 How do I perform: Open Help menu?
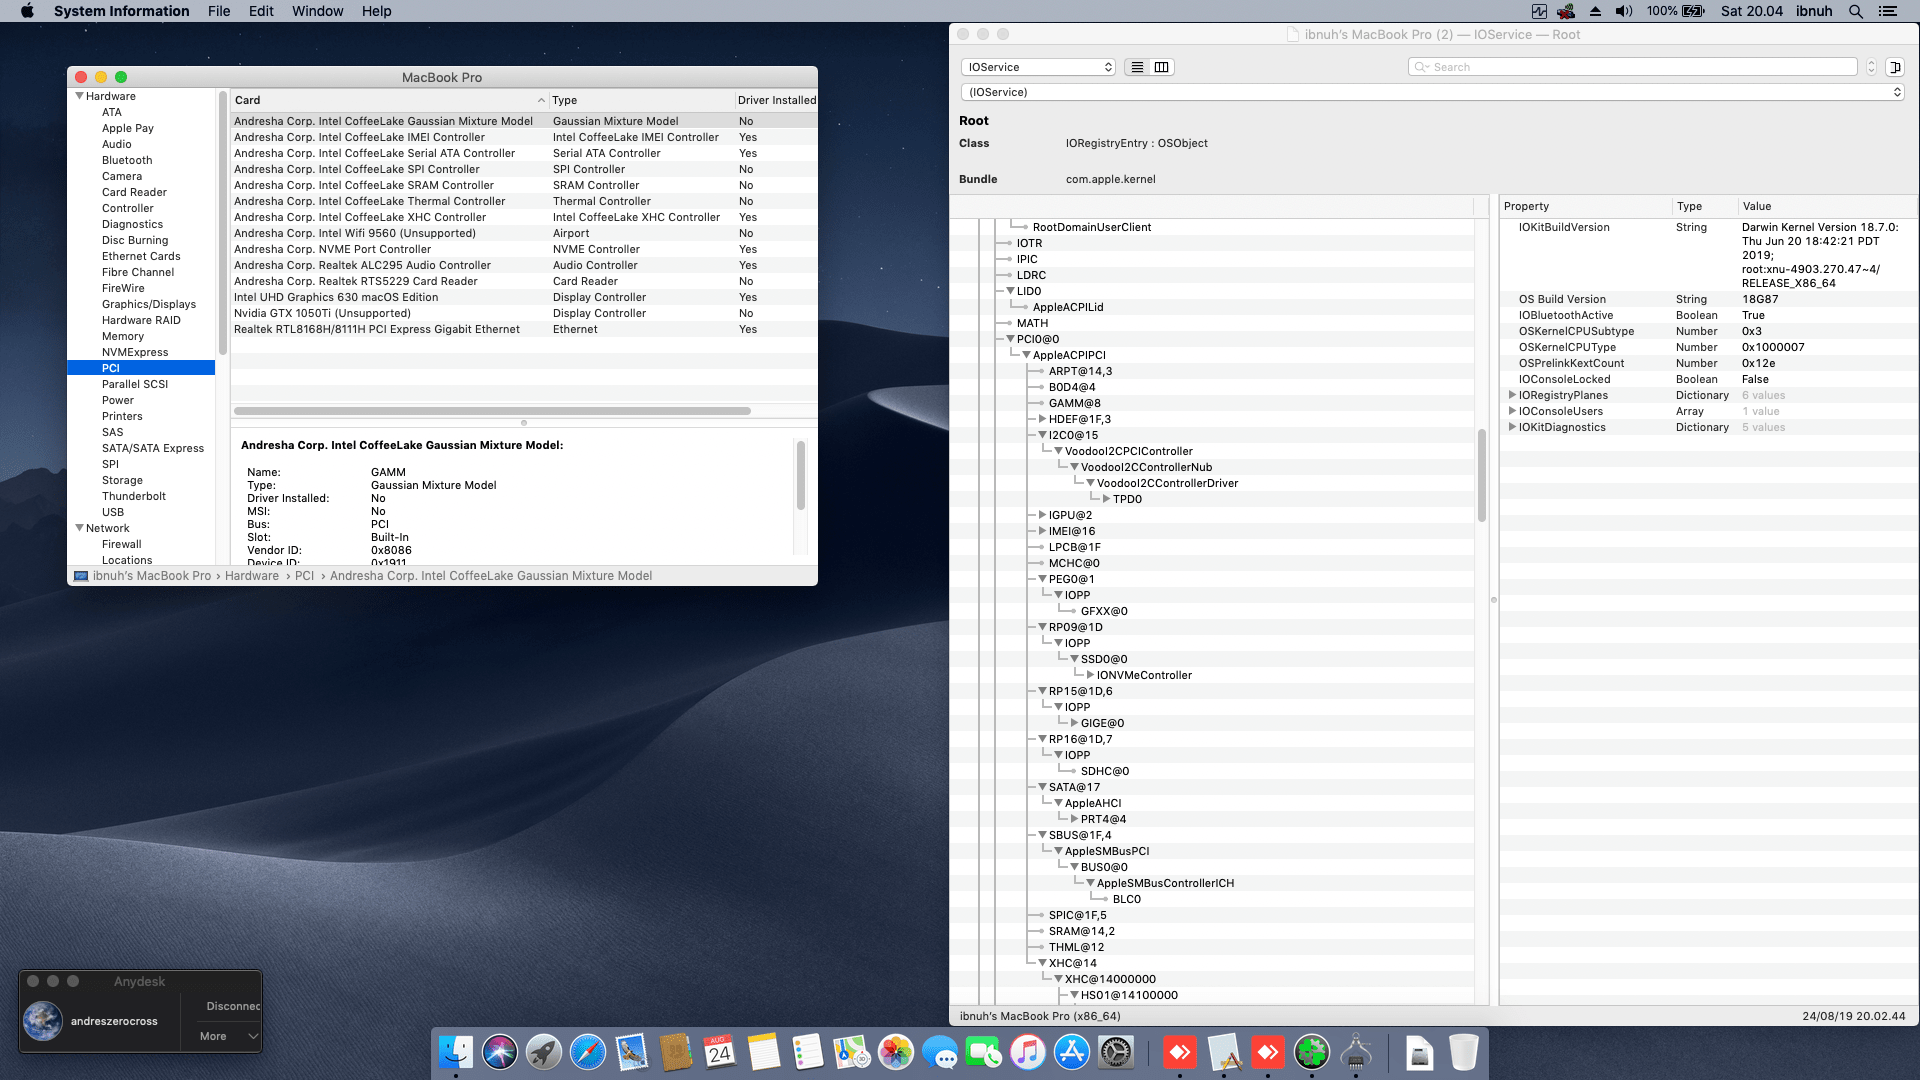tap(376, 11)
